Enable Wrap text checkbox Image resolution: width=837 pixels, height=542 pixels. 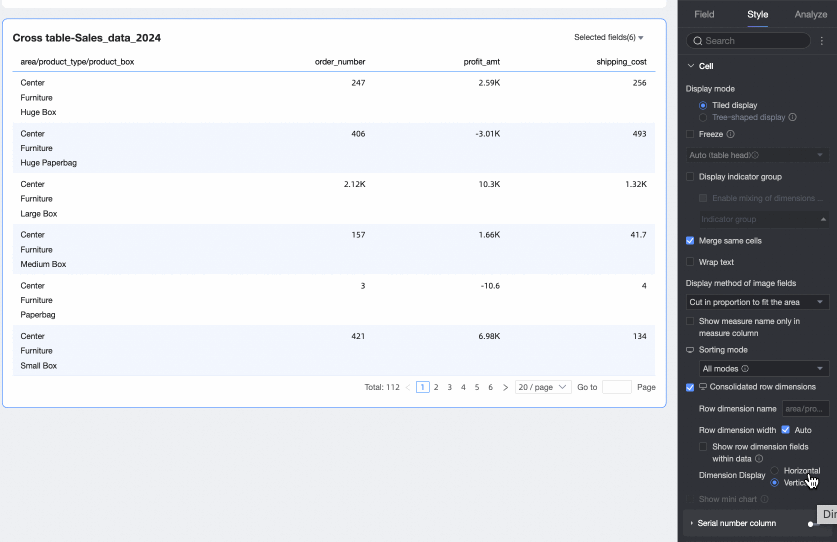[690, 262]
